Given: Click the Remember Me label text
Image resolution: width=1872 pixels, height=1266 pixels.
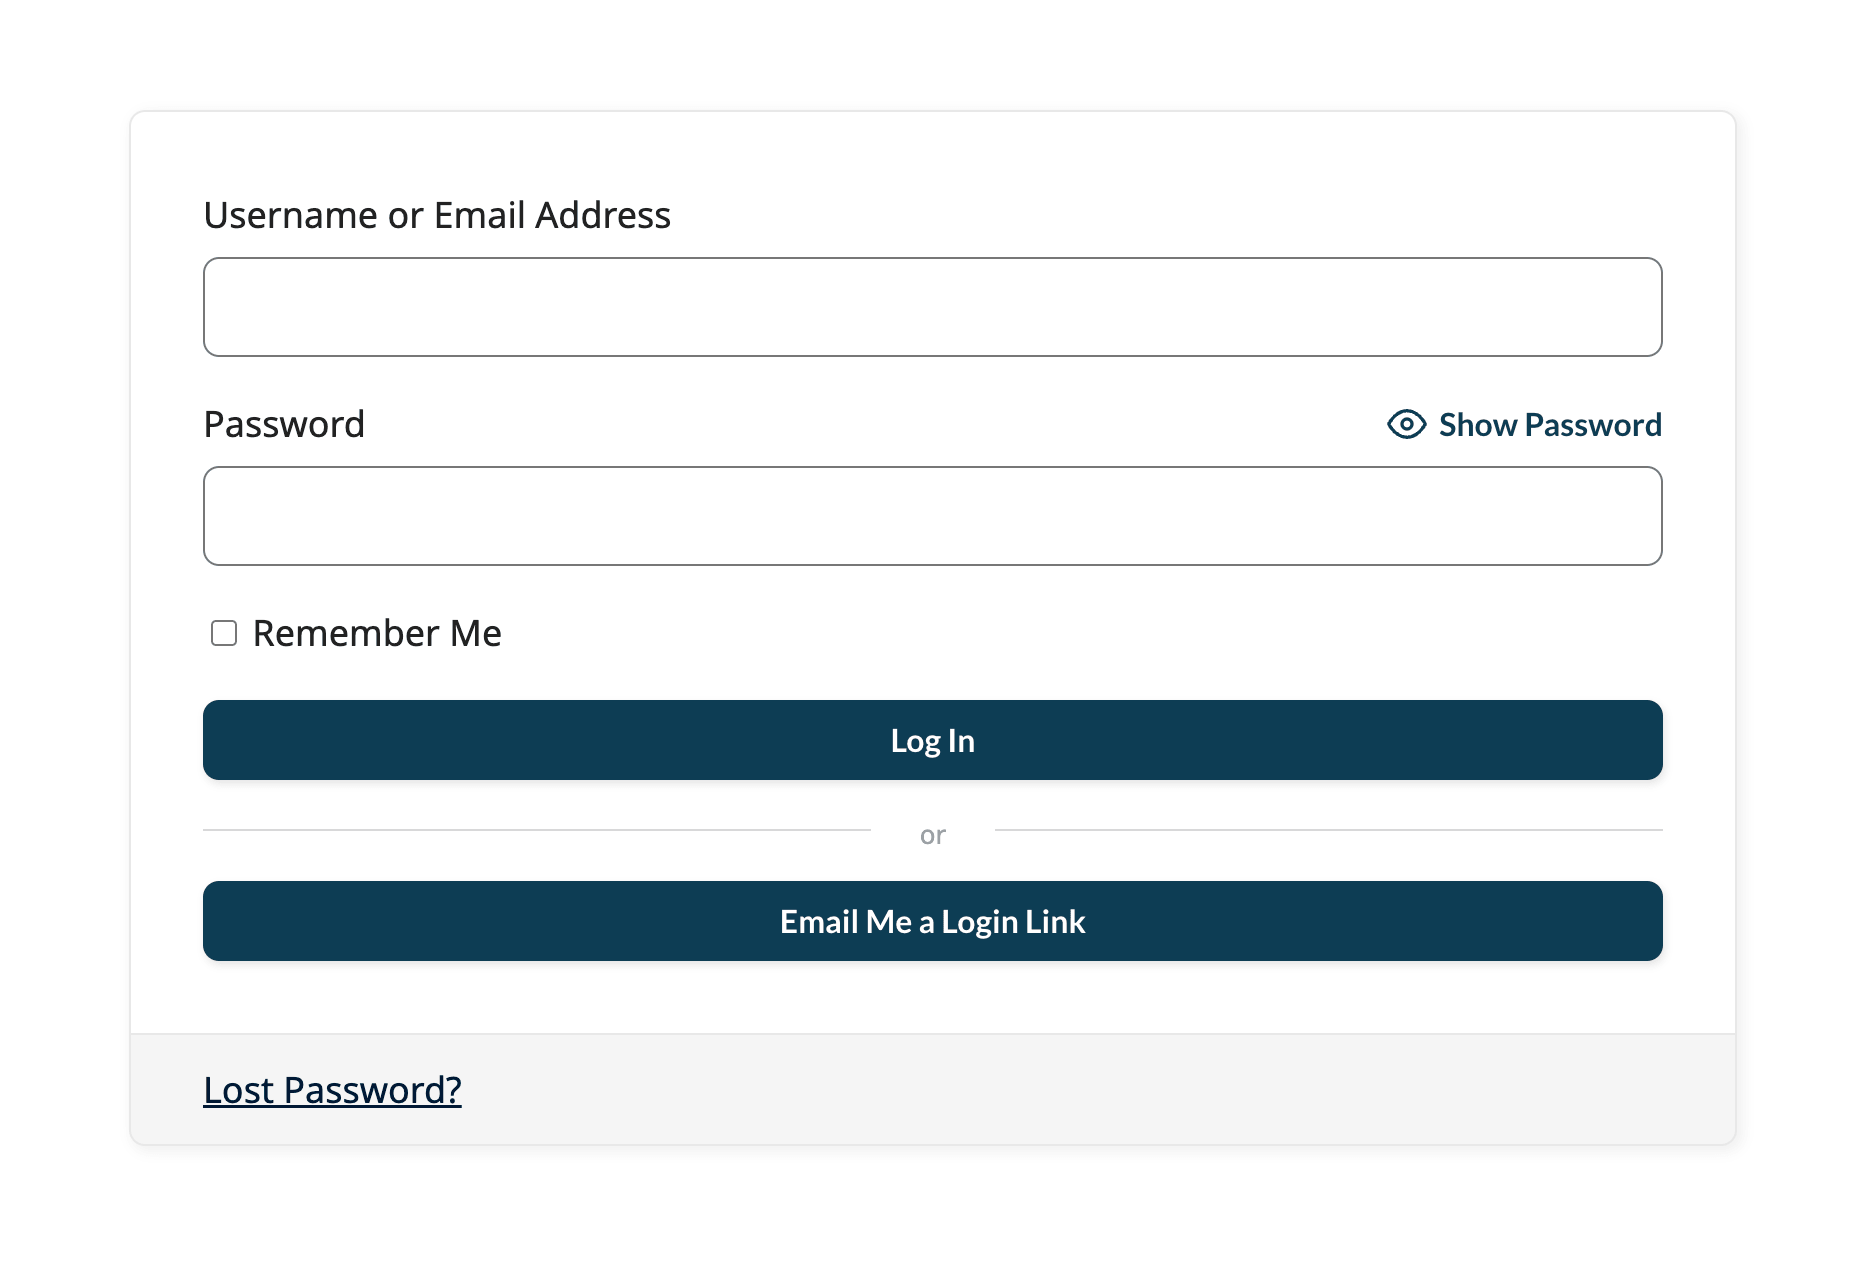Looking at the screenshot, I should [x=377, y=632].
